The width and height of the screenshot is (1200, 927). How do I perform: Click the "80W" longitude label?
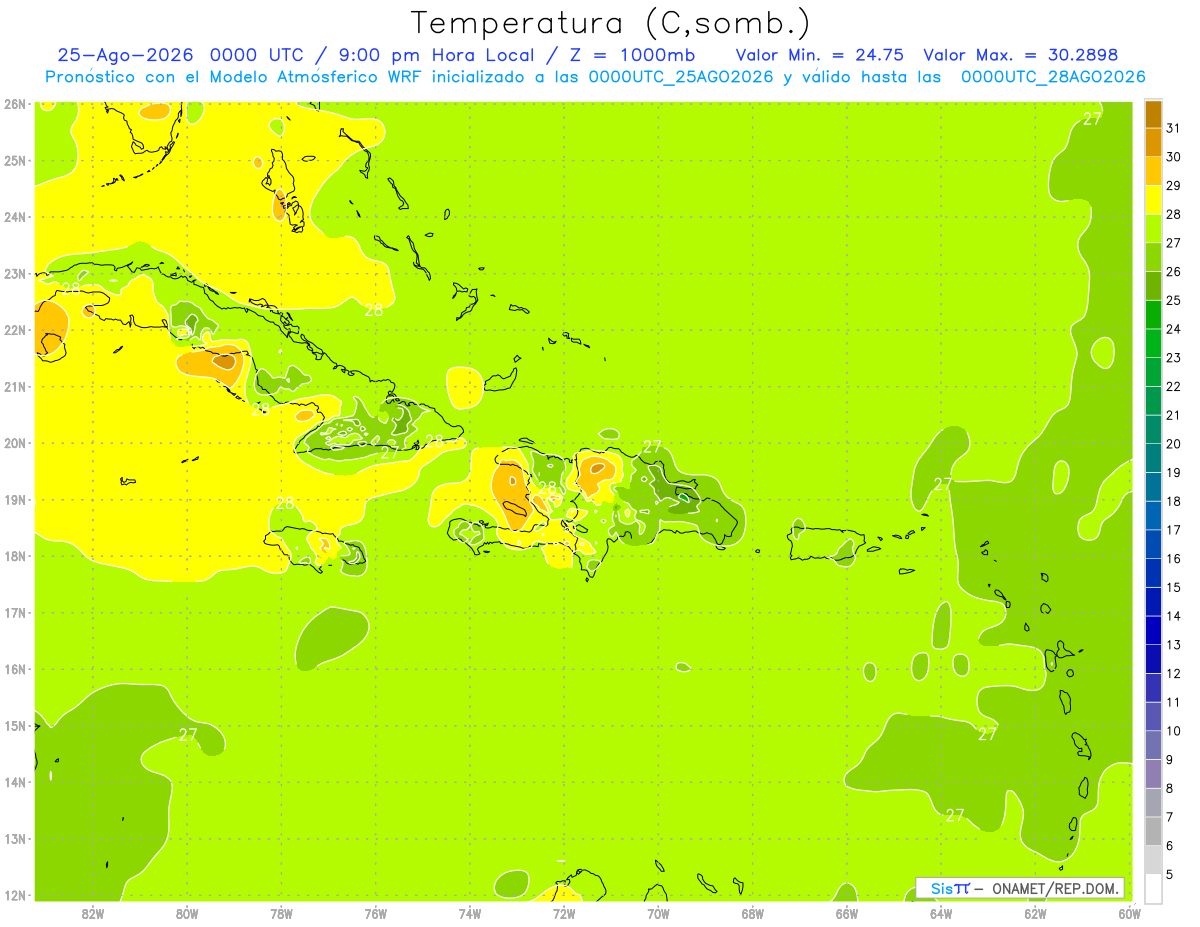click(x=187, y=913)
